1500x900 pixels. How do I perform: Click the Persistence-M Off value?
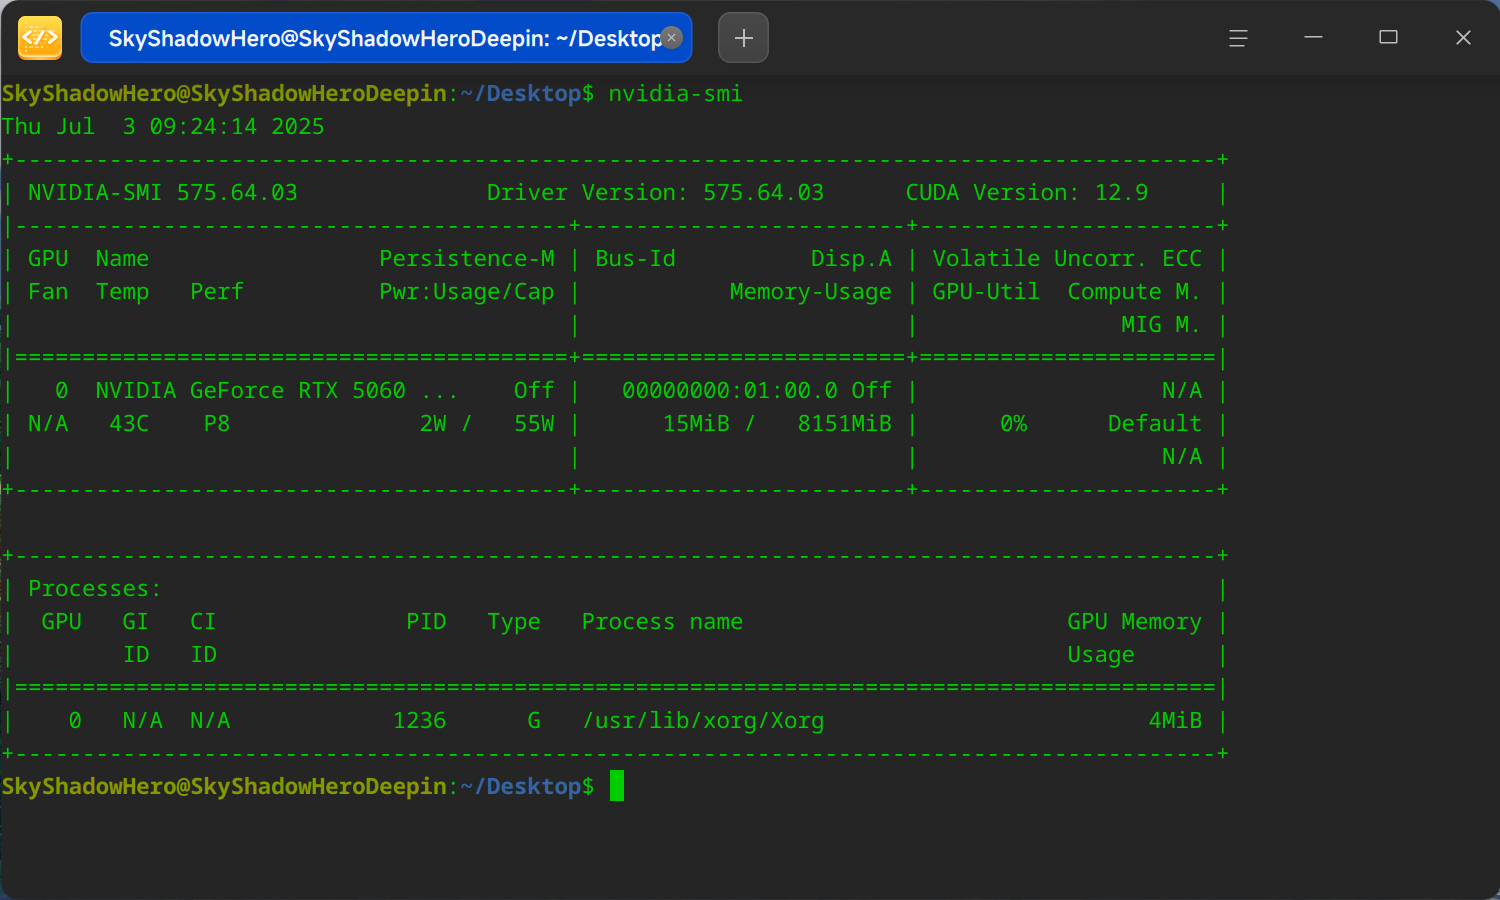coord(534,391)
